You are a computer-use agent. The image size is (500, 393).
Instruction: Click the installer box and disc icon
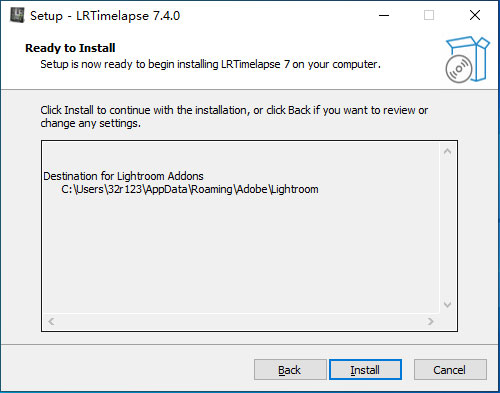pyautogui.click(x=467, y=60)
